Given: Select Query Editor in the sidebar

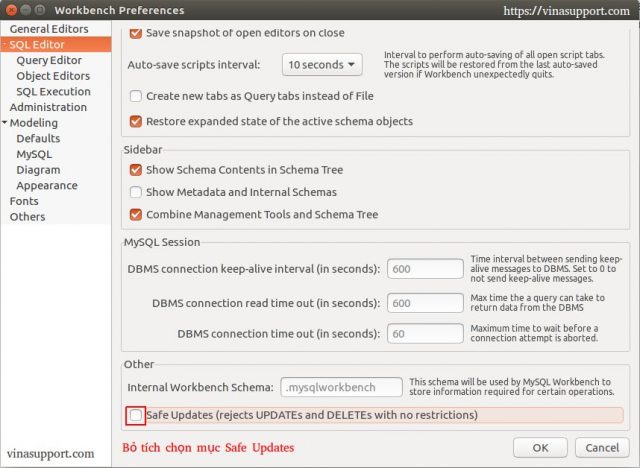Looking at the screenshot, I should (49, 60).
